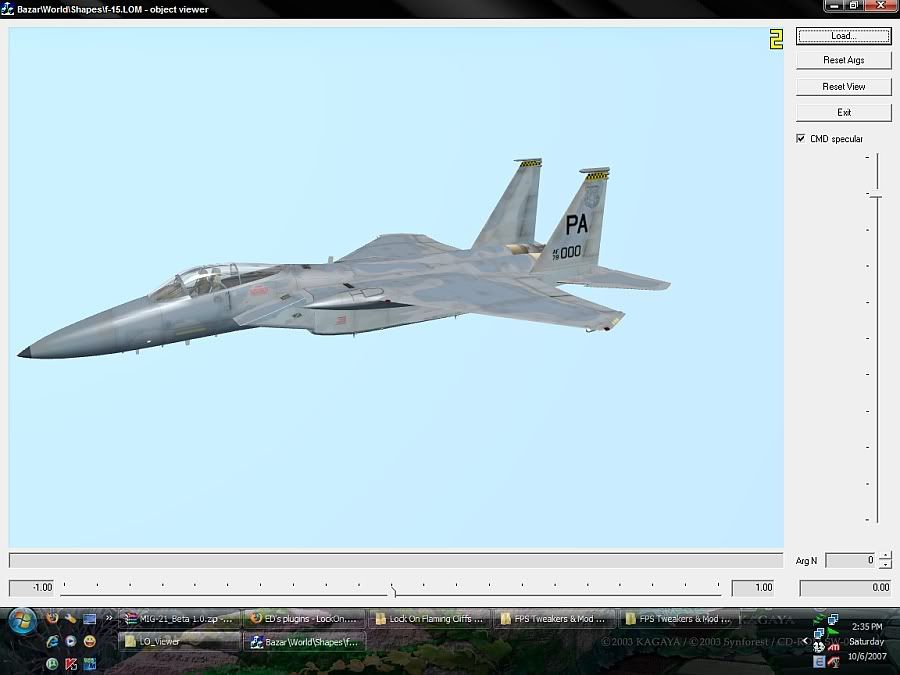The image size is (900, 675).
Task: Click the object viewer title bar icon
Action: [x=8, y=8]
